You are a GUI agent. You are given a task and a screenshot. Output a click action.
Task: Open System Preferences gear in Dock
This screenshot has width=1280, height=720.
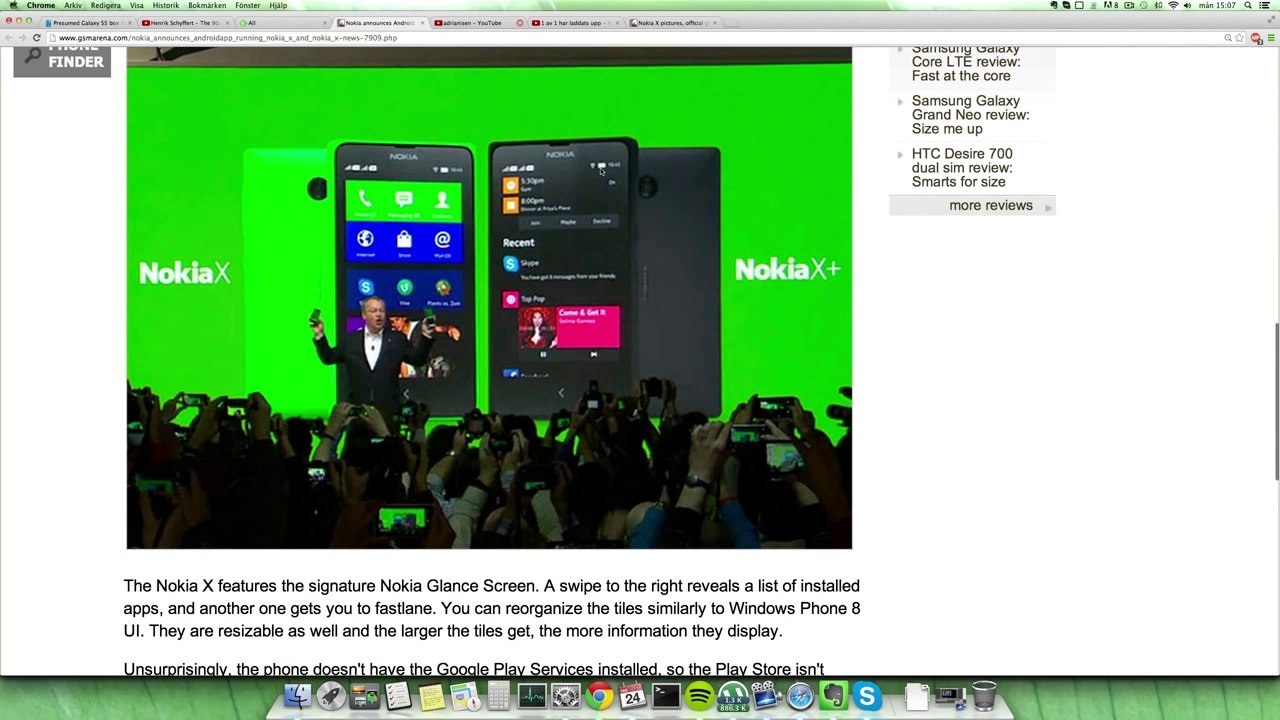pyautogui.click(x=566, y=696)
